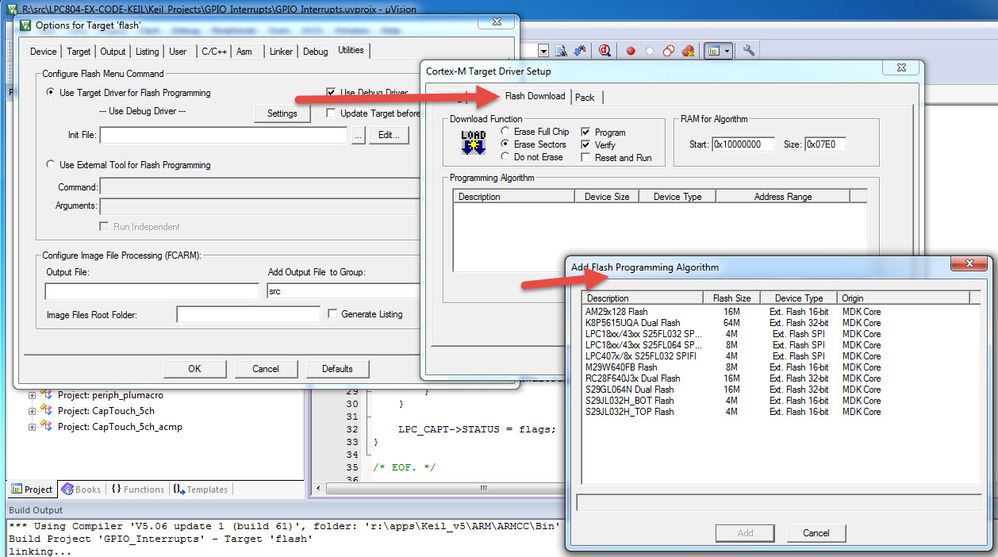Click the CapTouch_5ch_acmp project icon
Viewport: 998px width, 557px height.
pyautogui.click(x=46, y=427)
